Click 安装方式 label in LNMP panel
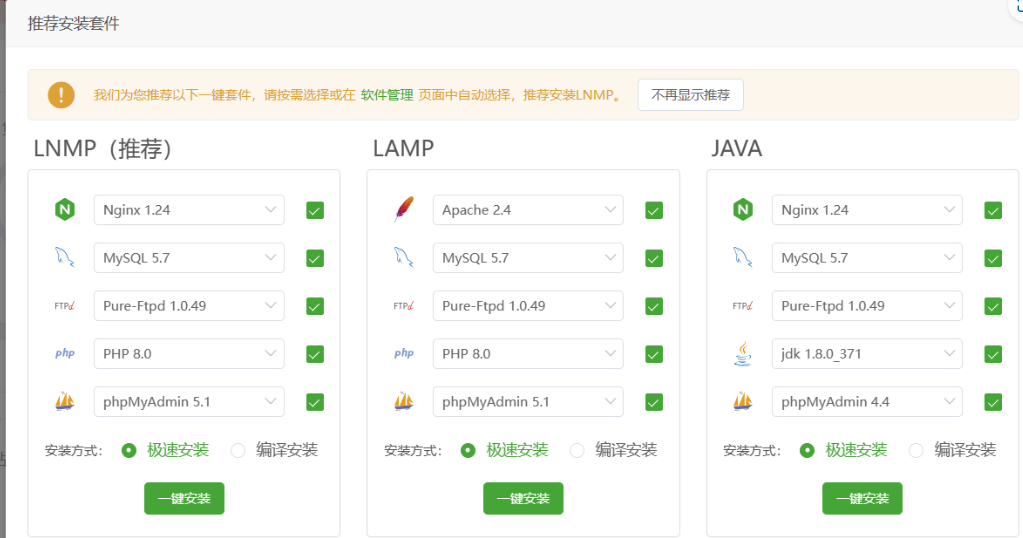This screenshot has height=538, width=1023. pyautogui.click(x=74, y=451)
